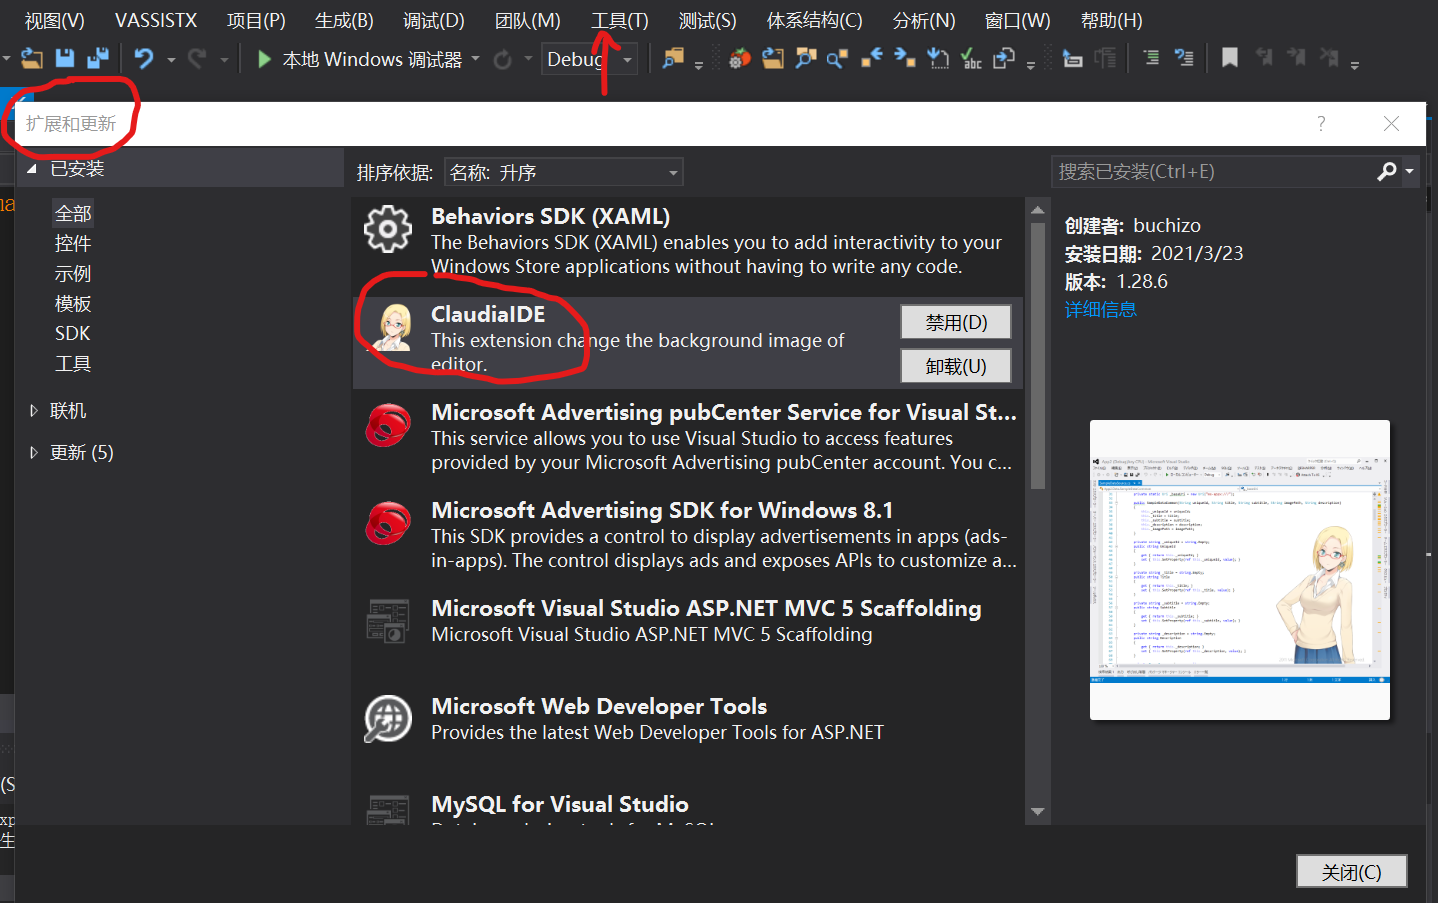Open the 窗口(W) menu
The image size is (1438, 903).
(x=1018, y=21)
